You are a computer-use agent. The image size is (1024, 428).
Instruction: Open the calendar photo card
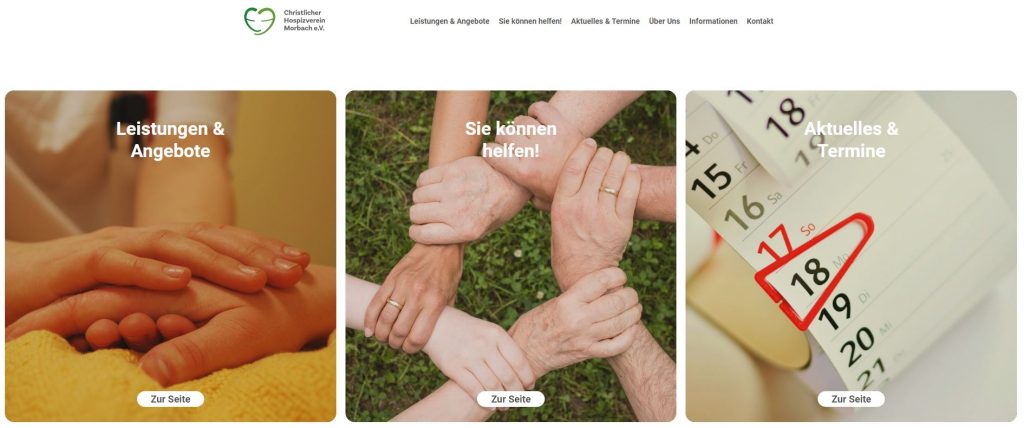coord(851,256)
